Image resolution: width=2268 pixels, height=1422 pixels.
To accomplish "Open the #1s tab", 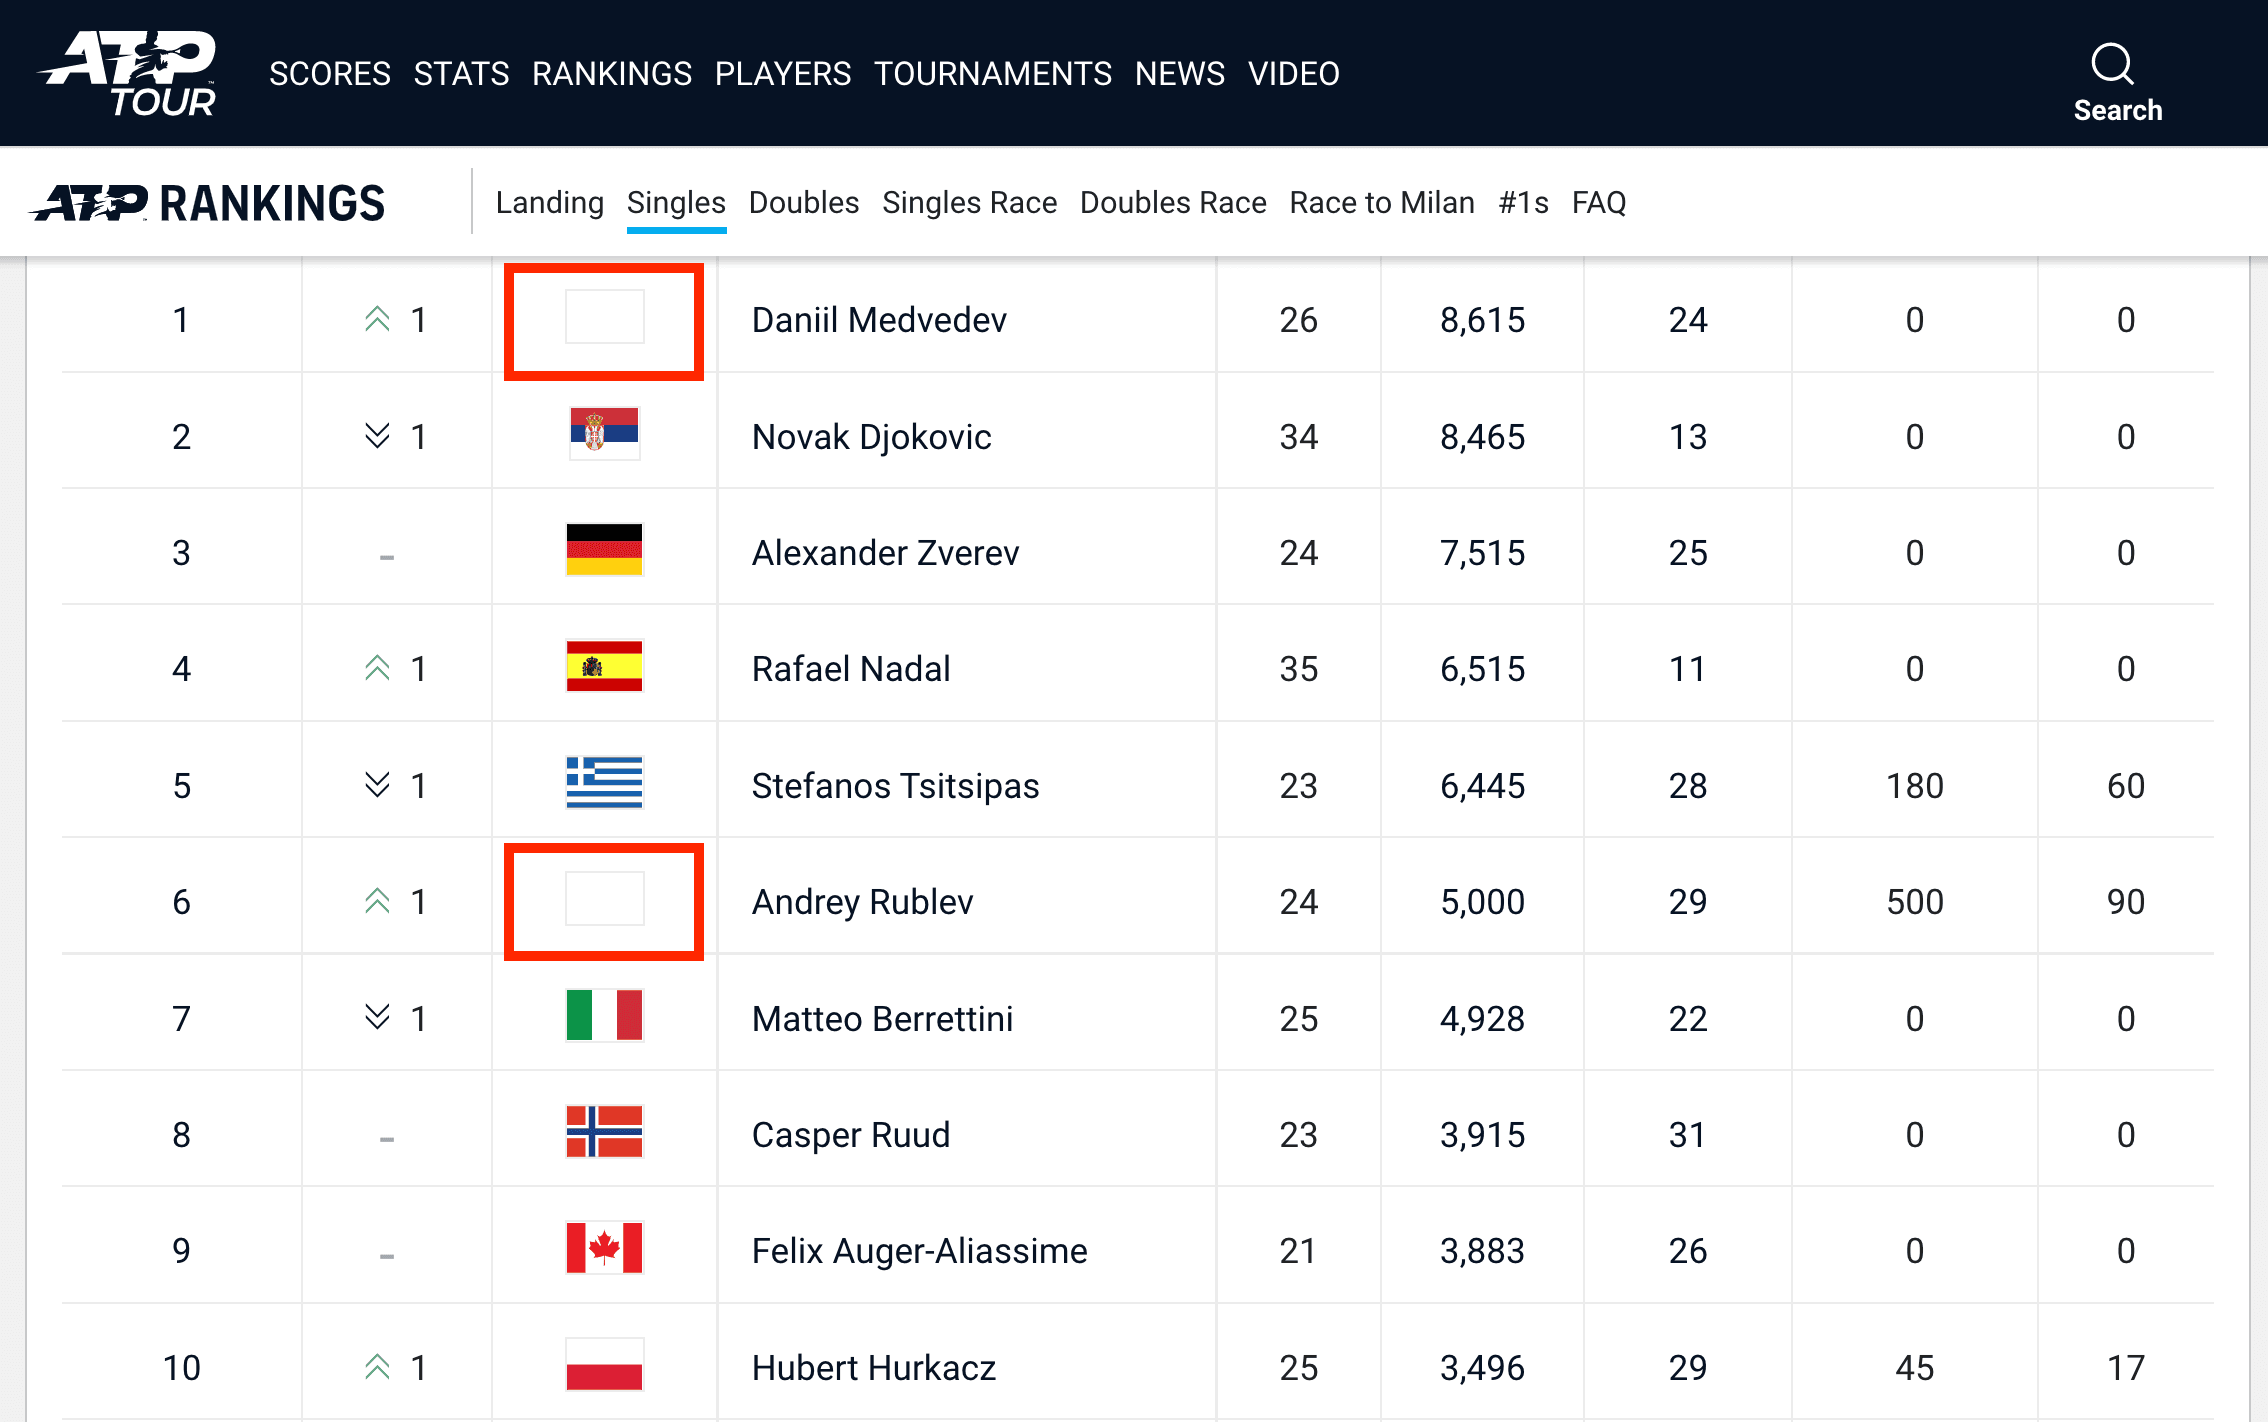I will 1524,203.
